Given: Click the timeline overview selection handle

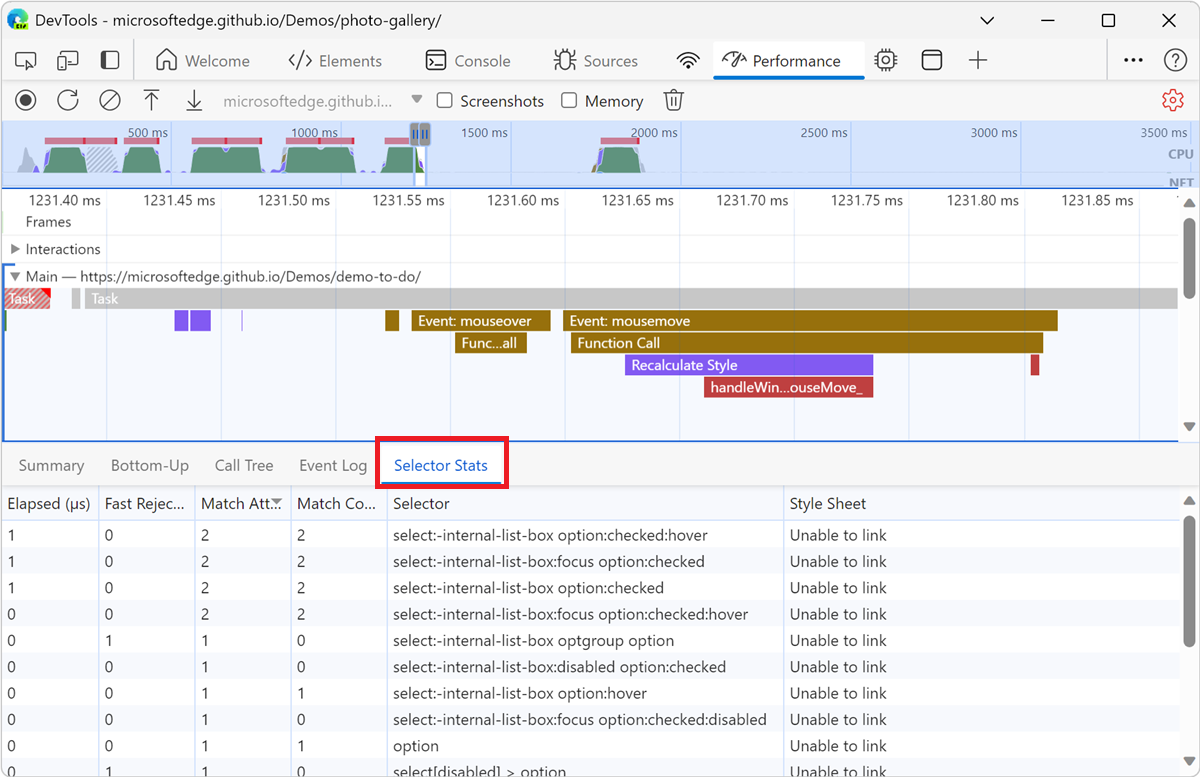Looking at the screenshot, I should pos(421,134).
